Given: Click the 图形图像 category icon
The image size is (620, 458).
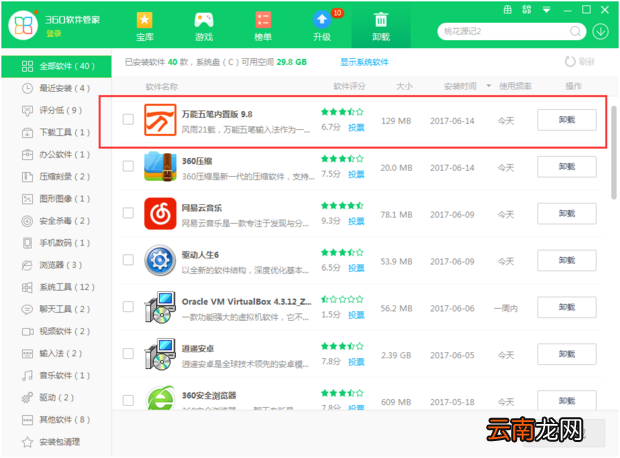Looking at the screenshot, I should 27,199.
